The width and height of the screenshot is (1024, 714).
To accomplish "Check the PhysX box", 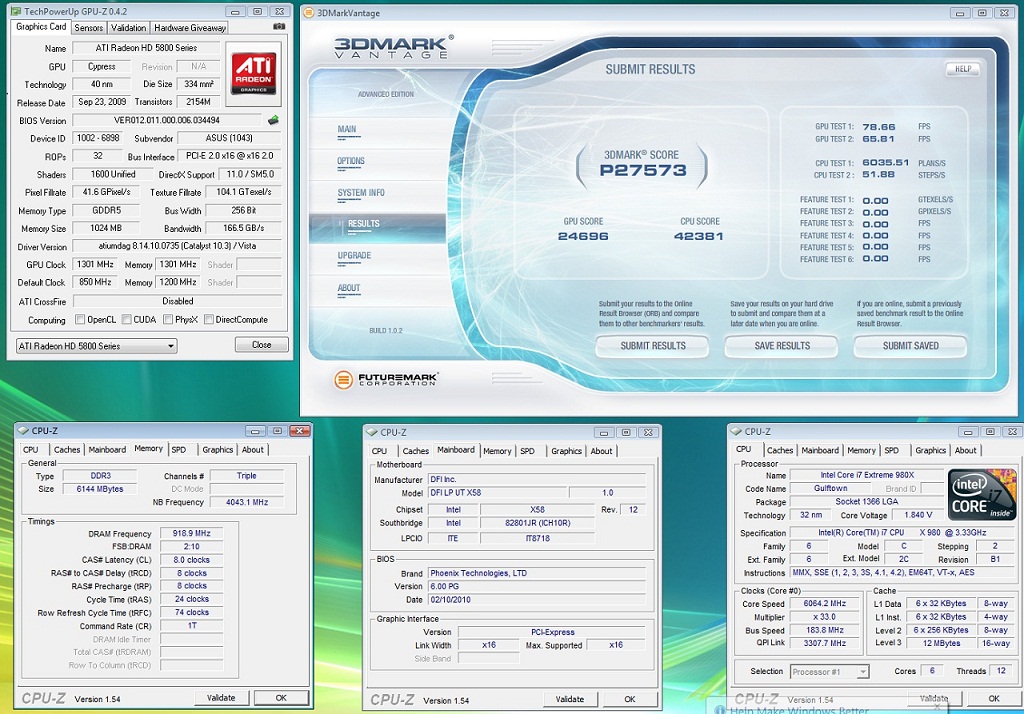I will tap(168, 319).
